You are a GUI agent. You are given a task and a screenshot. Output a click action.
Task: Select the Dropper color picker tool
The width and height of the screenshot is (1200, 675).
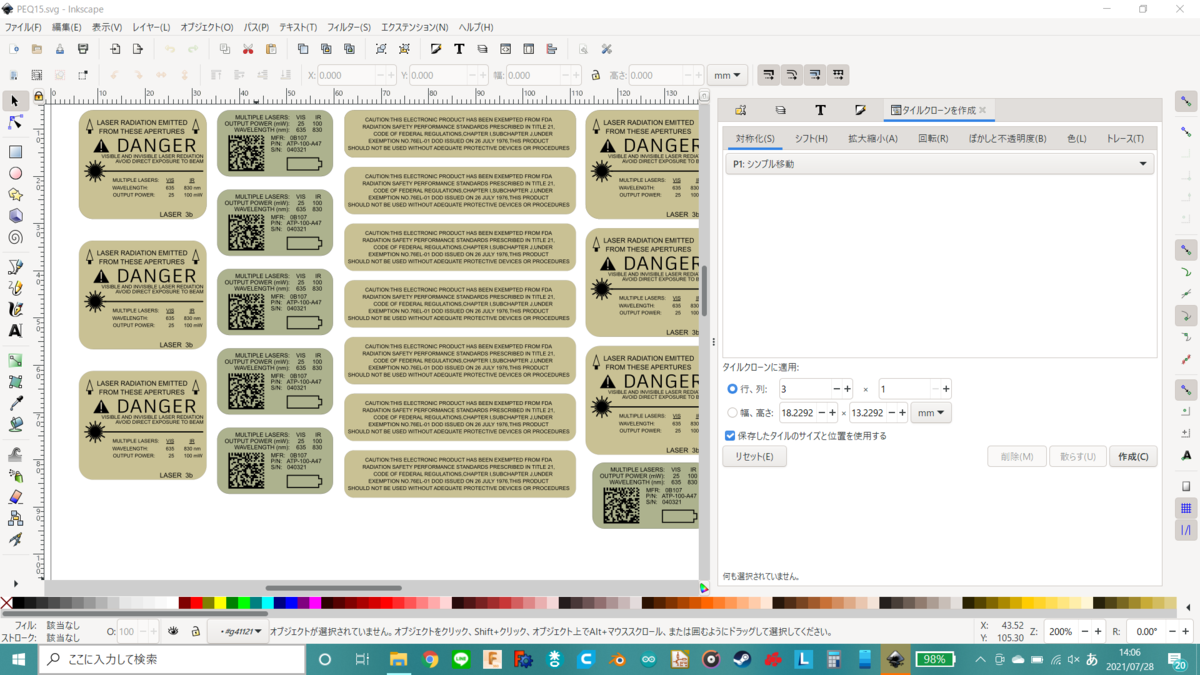pyautogui.click(x=15, y=403)
